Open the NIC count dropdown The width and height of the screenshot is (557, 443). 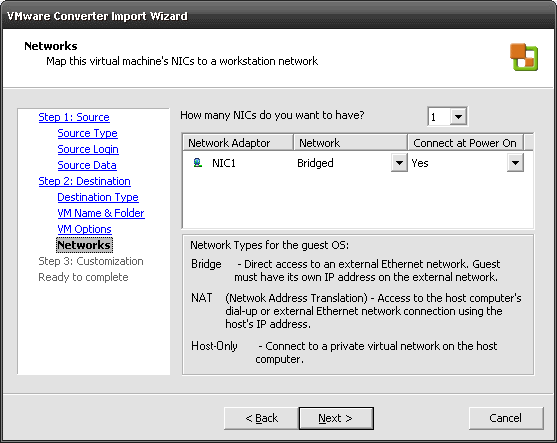tap(458, 117)
